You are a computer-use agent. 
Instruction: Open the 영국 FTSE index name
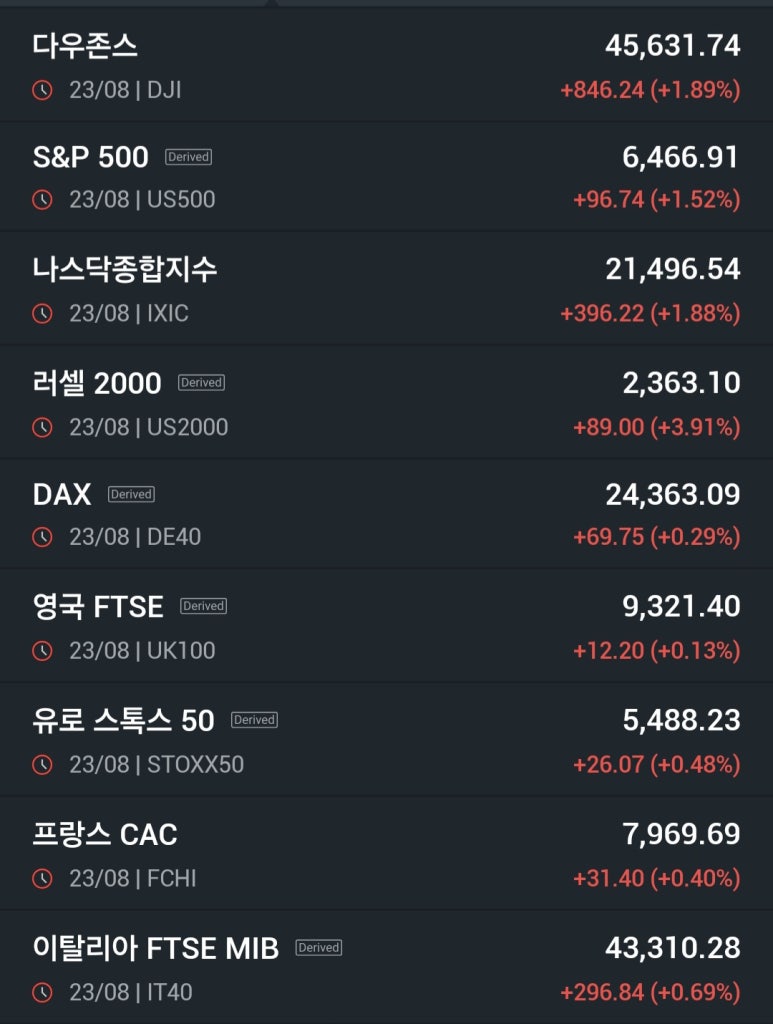[98, 606]
